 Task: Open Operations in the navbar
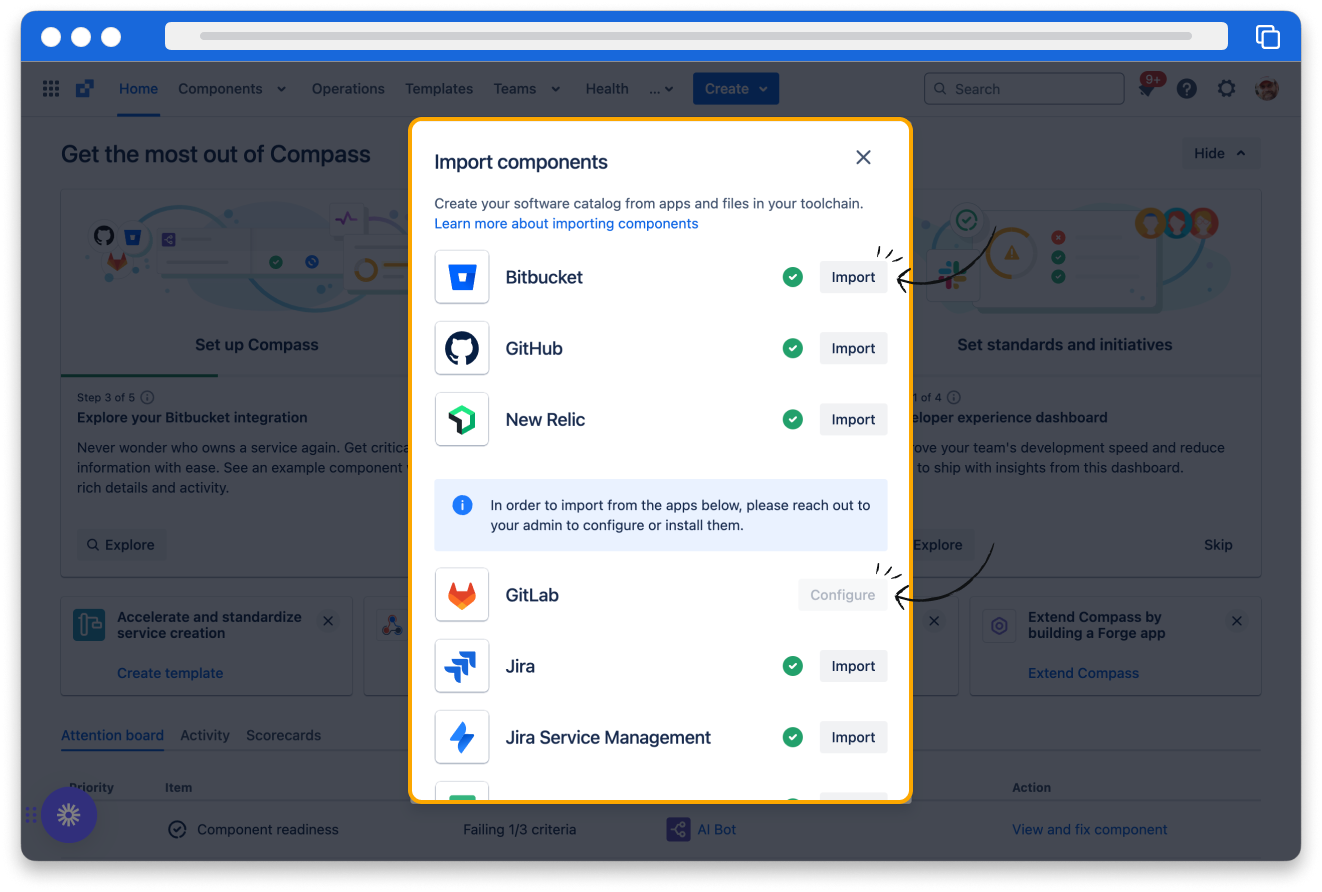point(348,89)
